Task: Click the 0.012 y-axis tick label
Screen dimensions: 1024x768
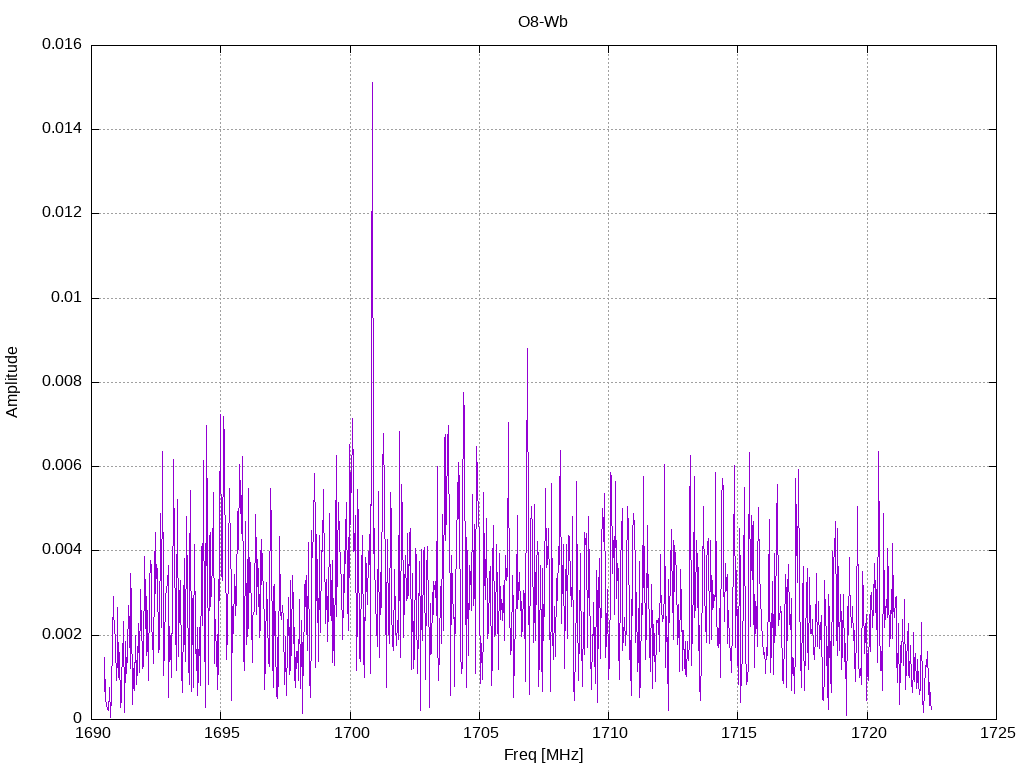Action: tap(62, 213)
